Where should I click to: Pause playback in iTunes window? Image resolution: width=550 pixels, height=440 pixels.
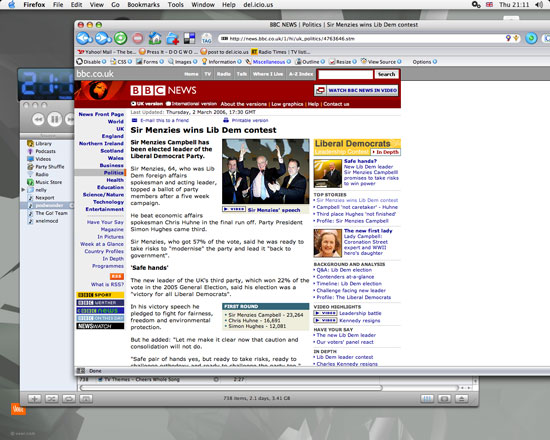pos(54,120)
